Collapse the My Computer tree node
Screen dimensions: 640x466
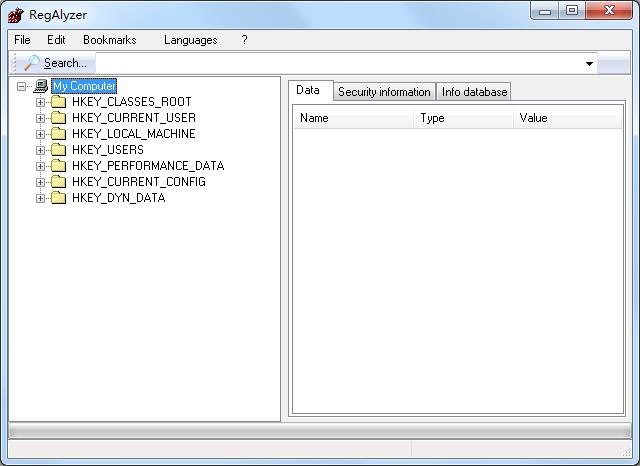(21, 86)
